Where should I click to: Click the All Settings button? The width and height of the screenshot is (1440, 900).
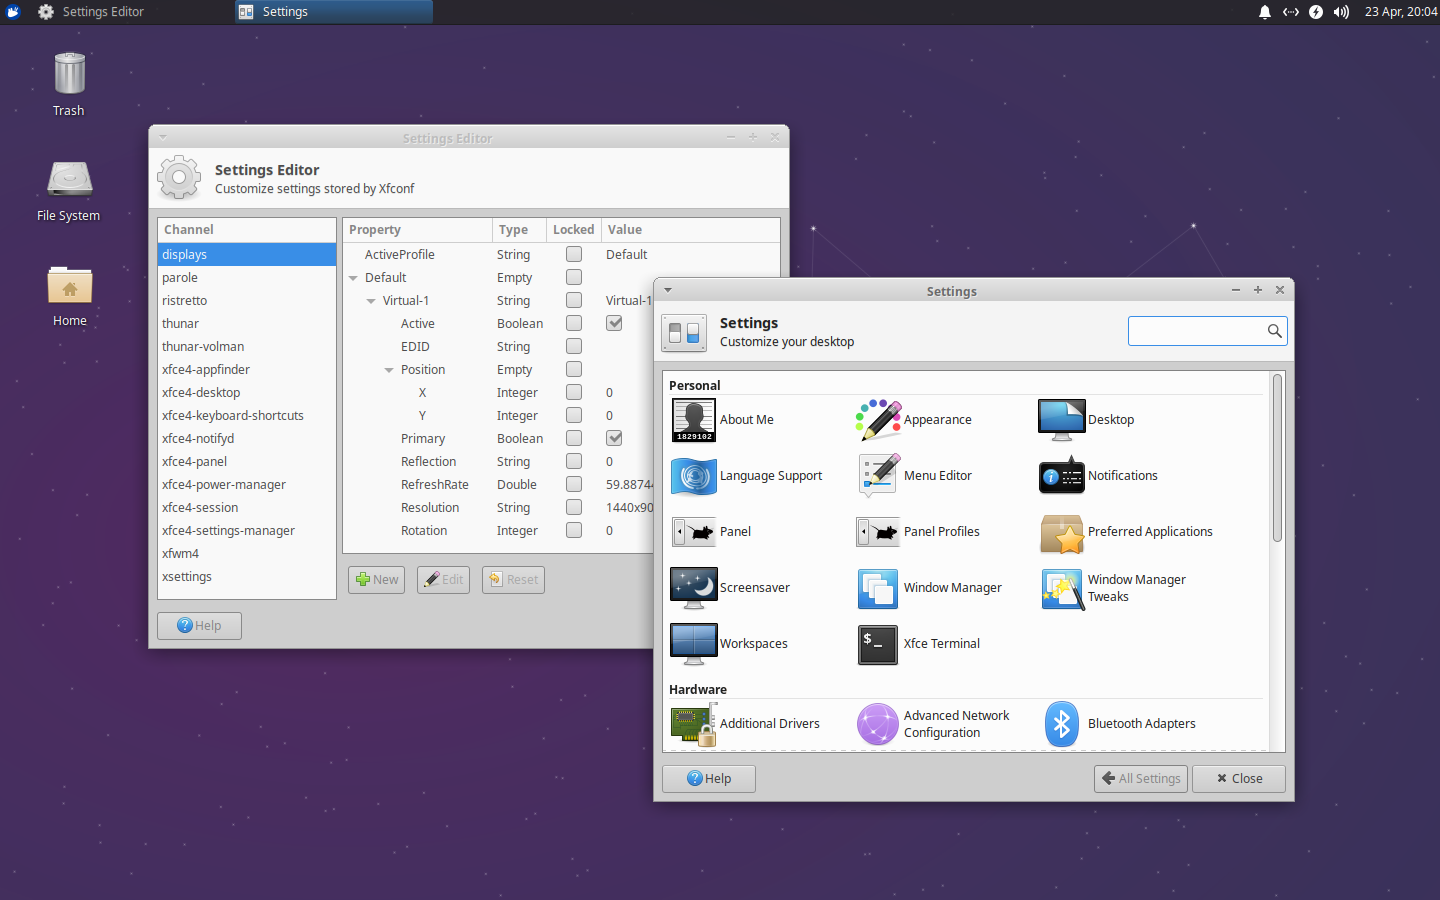tap(1140, 778)
